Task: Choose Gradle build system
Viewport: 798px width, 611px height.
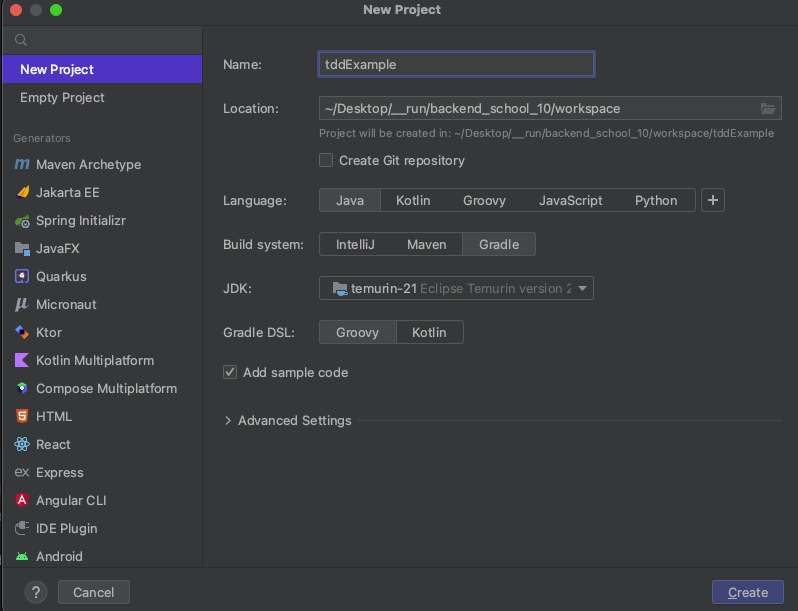Action: (x=499, y=244)
